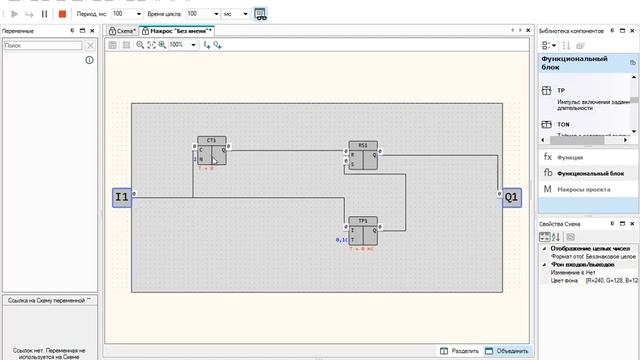The image size is (640, 360).
Task: Click the categorized view icon in properties
Action: coord(544,237)
